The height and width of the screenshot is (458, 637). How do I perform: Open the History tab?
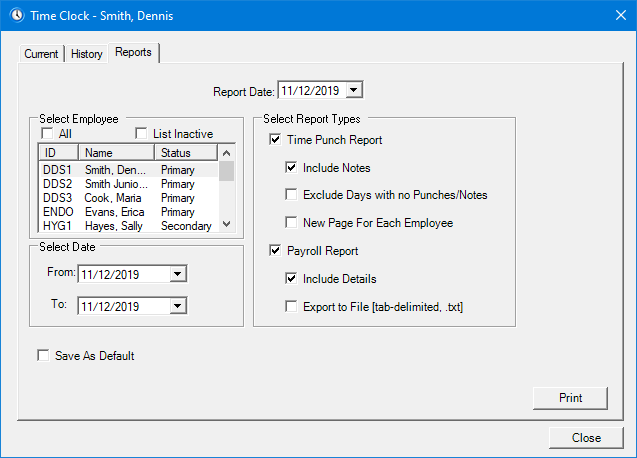coord(87,54)
